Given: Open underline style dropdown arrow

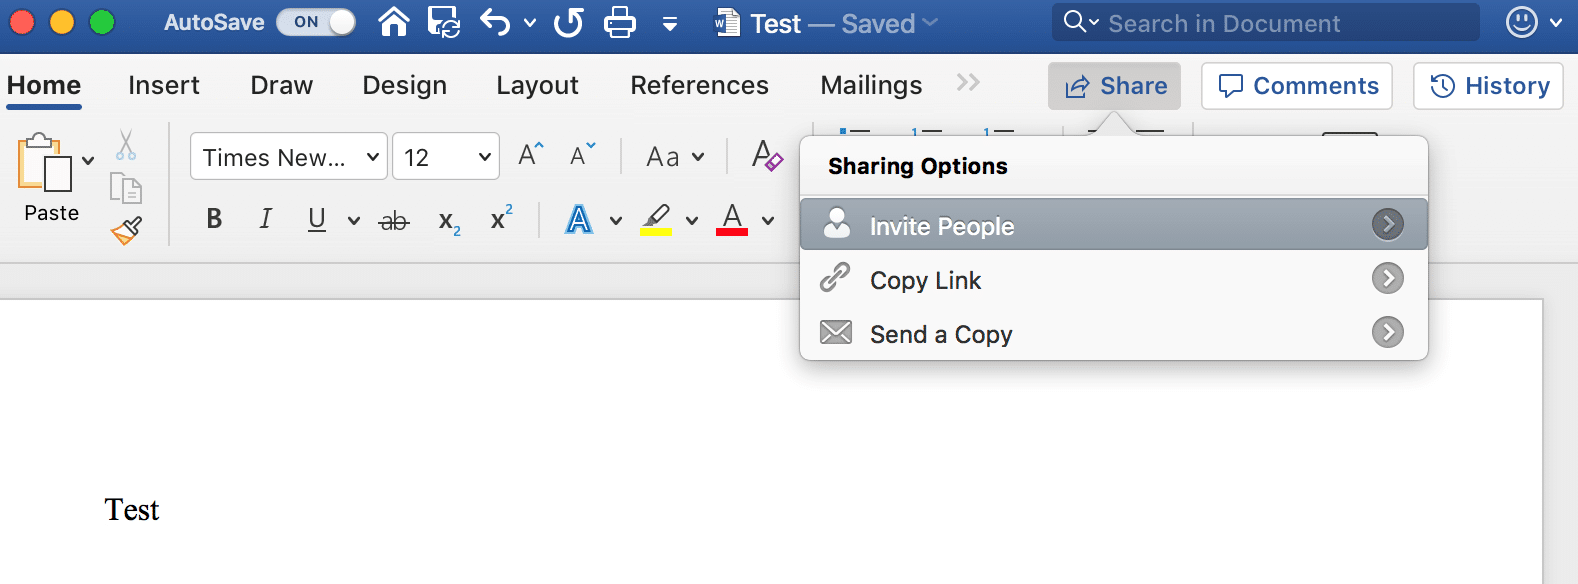Looking at the screenshot, I should click(353, 221).
